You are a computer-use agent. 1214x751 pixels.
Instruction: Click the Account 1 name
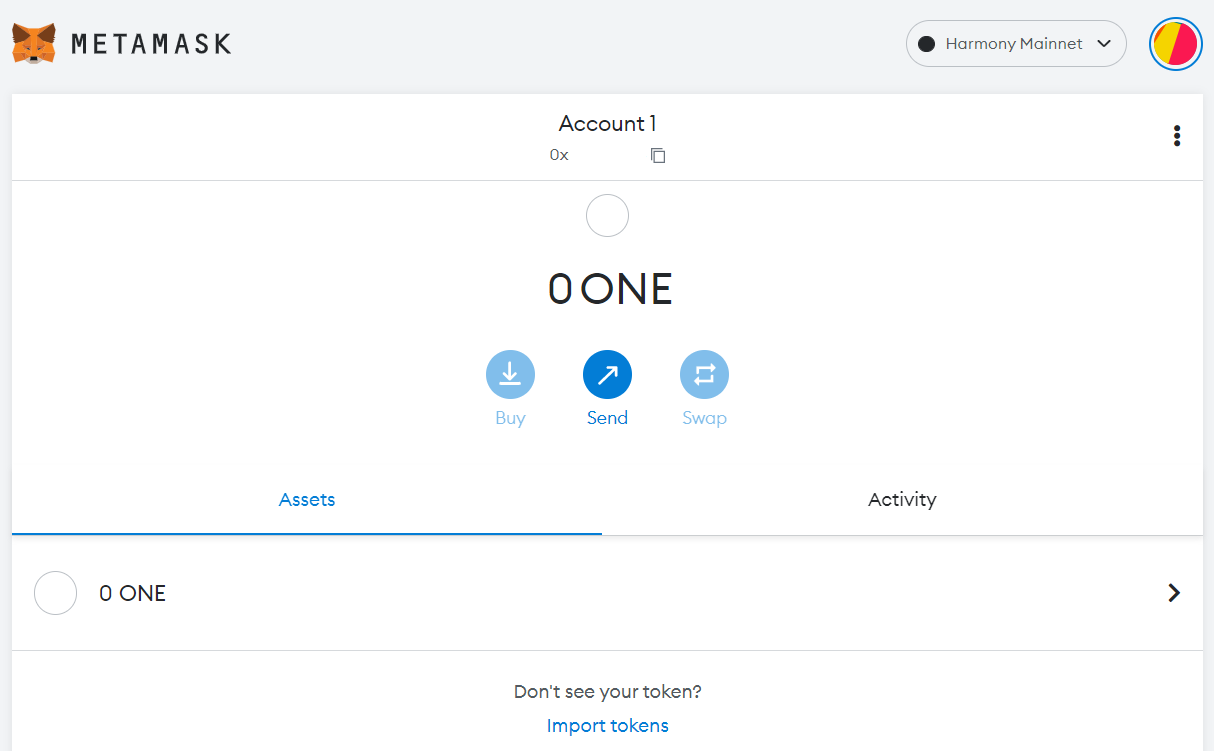click(x=607, y=124)
